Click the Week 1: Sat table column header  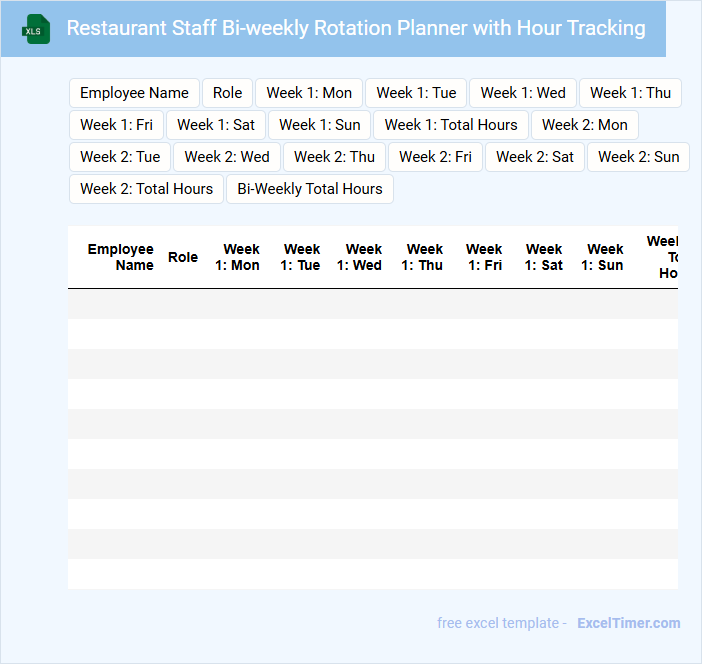pos(544,257)
